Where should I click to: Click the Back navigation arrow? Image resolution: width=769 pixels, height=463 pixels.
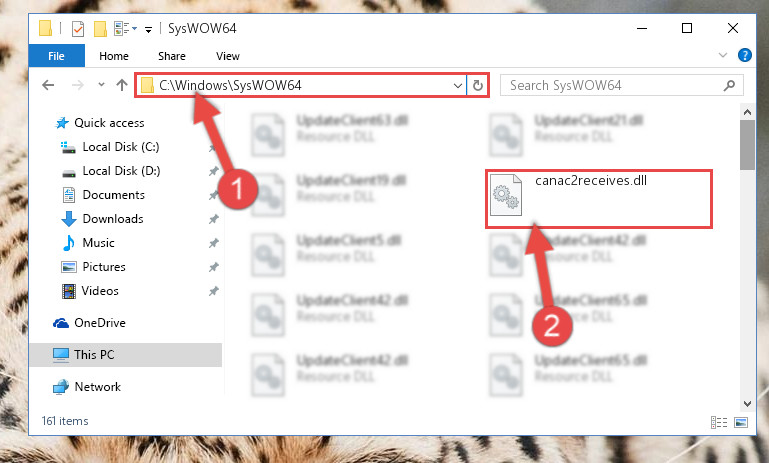pyautogui.click(x=48, y=85)
